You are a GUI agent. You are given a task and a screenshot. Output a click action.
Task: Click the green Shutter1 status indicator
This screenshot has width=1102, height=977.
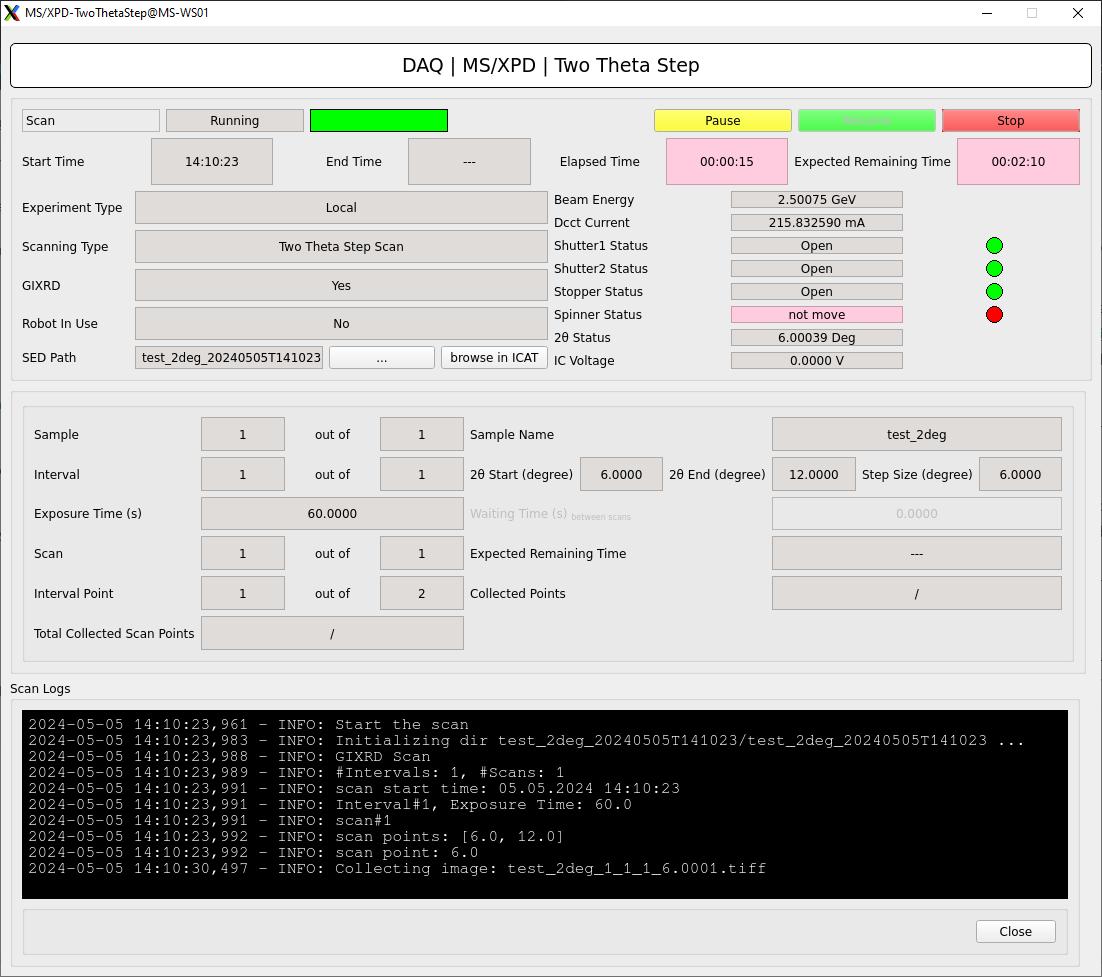point(994,245)
